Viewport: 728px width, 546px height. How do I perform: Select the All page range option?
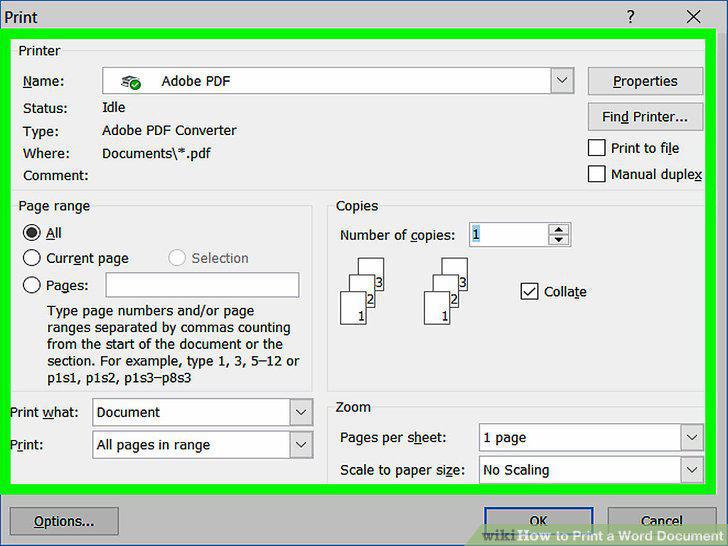pyautogui.click(x=32, y=233)
